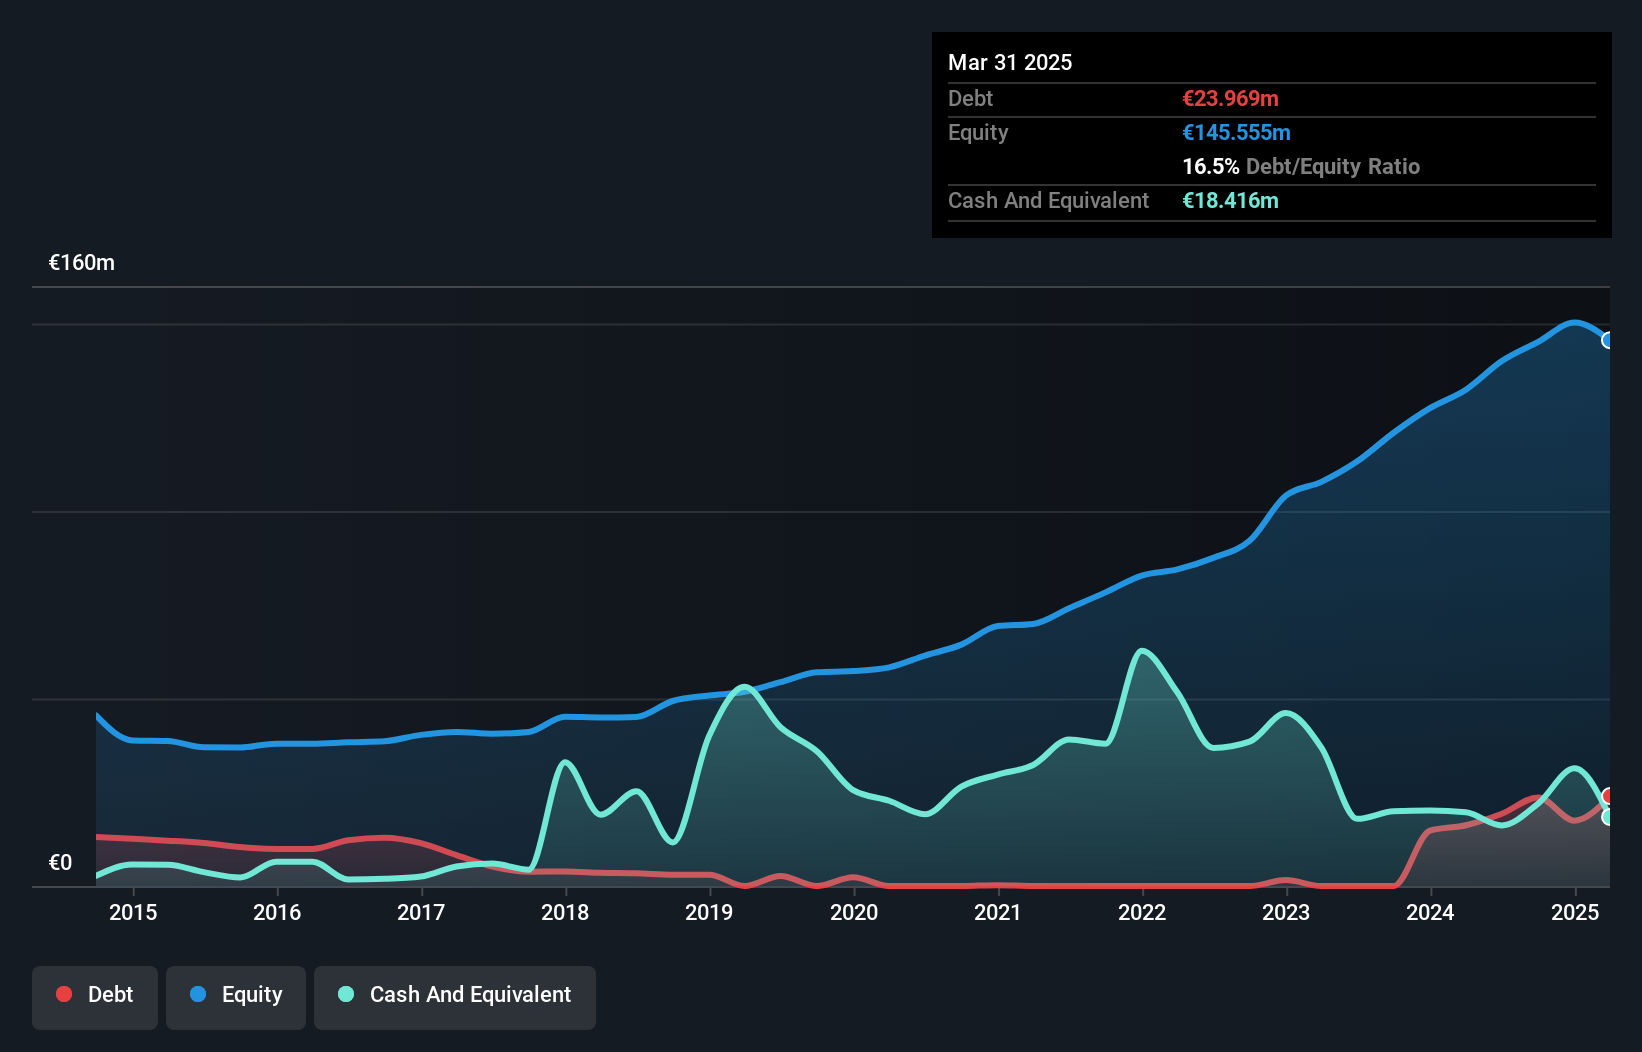Screen dimensions: 1642x1052
Task: Click the 2025 x-axis label
Action: tap(1574, 912)
